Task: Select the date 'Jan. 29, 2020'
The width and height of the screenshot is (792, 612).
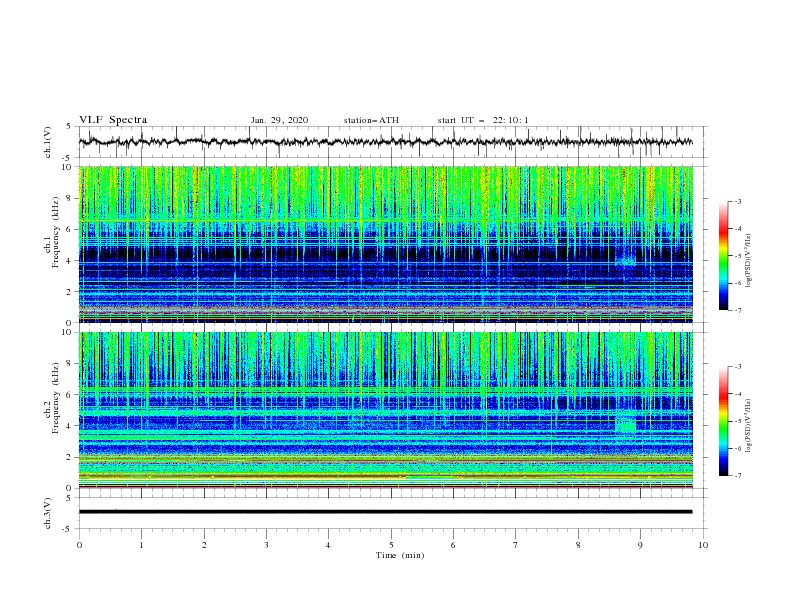Action: [x=279, y=120]
